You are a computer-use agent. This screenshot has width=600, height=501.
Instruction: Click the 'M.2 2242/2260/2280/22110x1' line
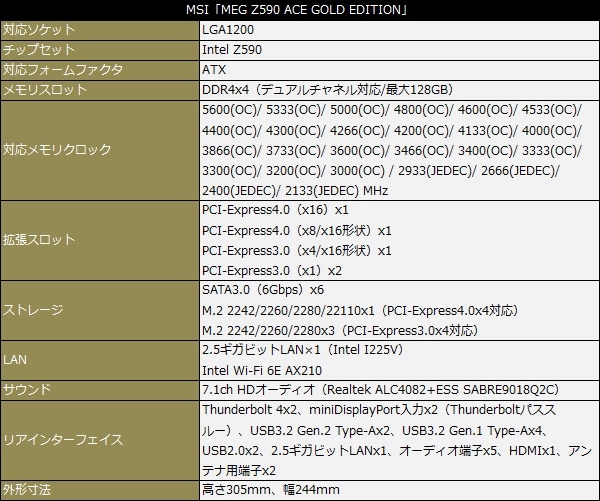[360, 310]
